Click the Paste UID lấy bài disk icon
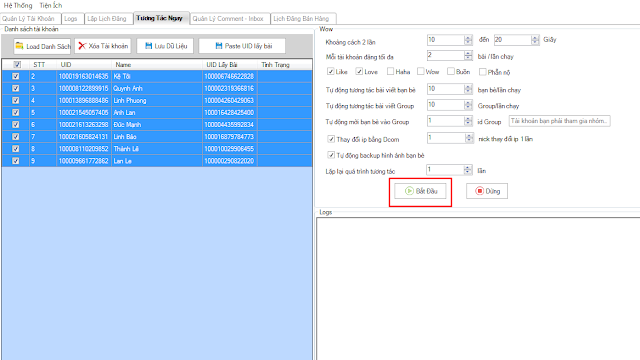Image resolution: width=640 pixels, height=360 pixels. point(219,46)
